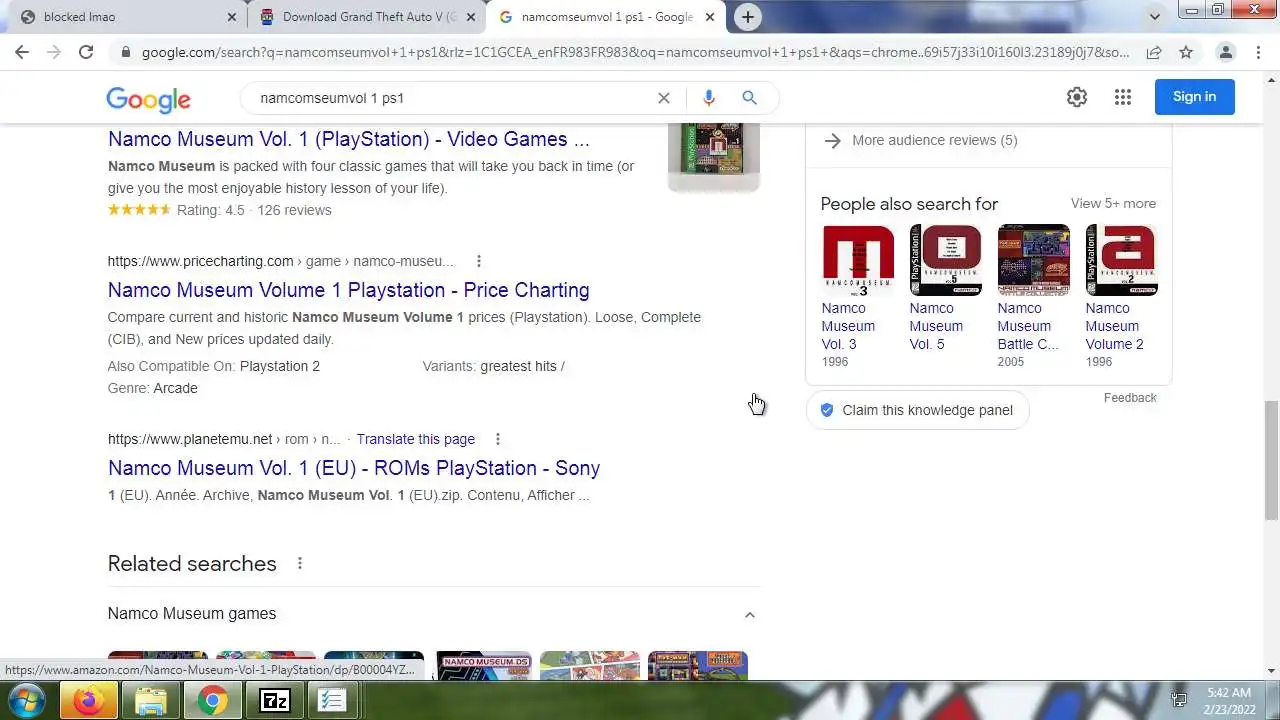Open Namco Museum Volume 2 thumbnail

1121,260
